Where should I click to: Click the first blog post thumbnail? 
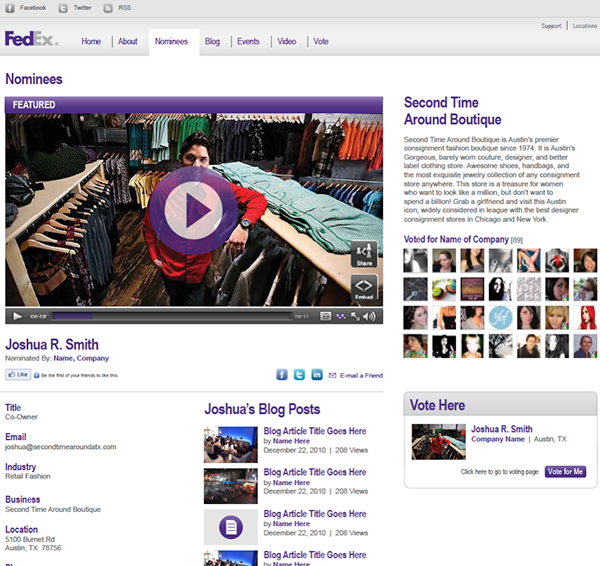[231, 444]
